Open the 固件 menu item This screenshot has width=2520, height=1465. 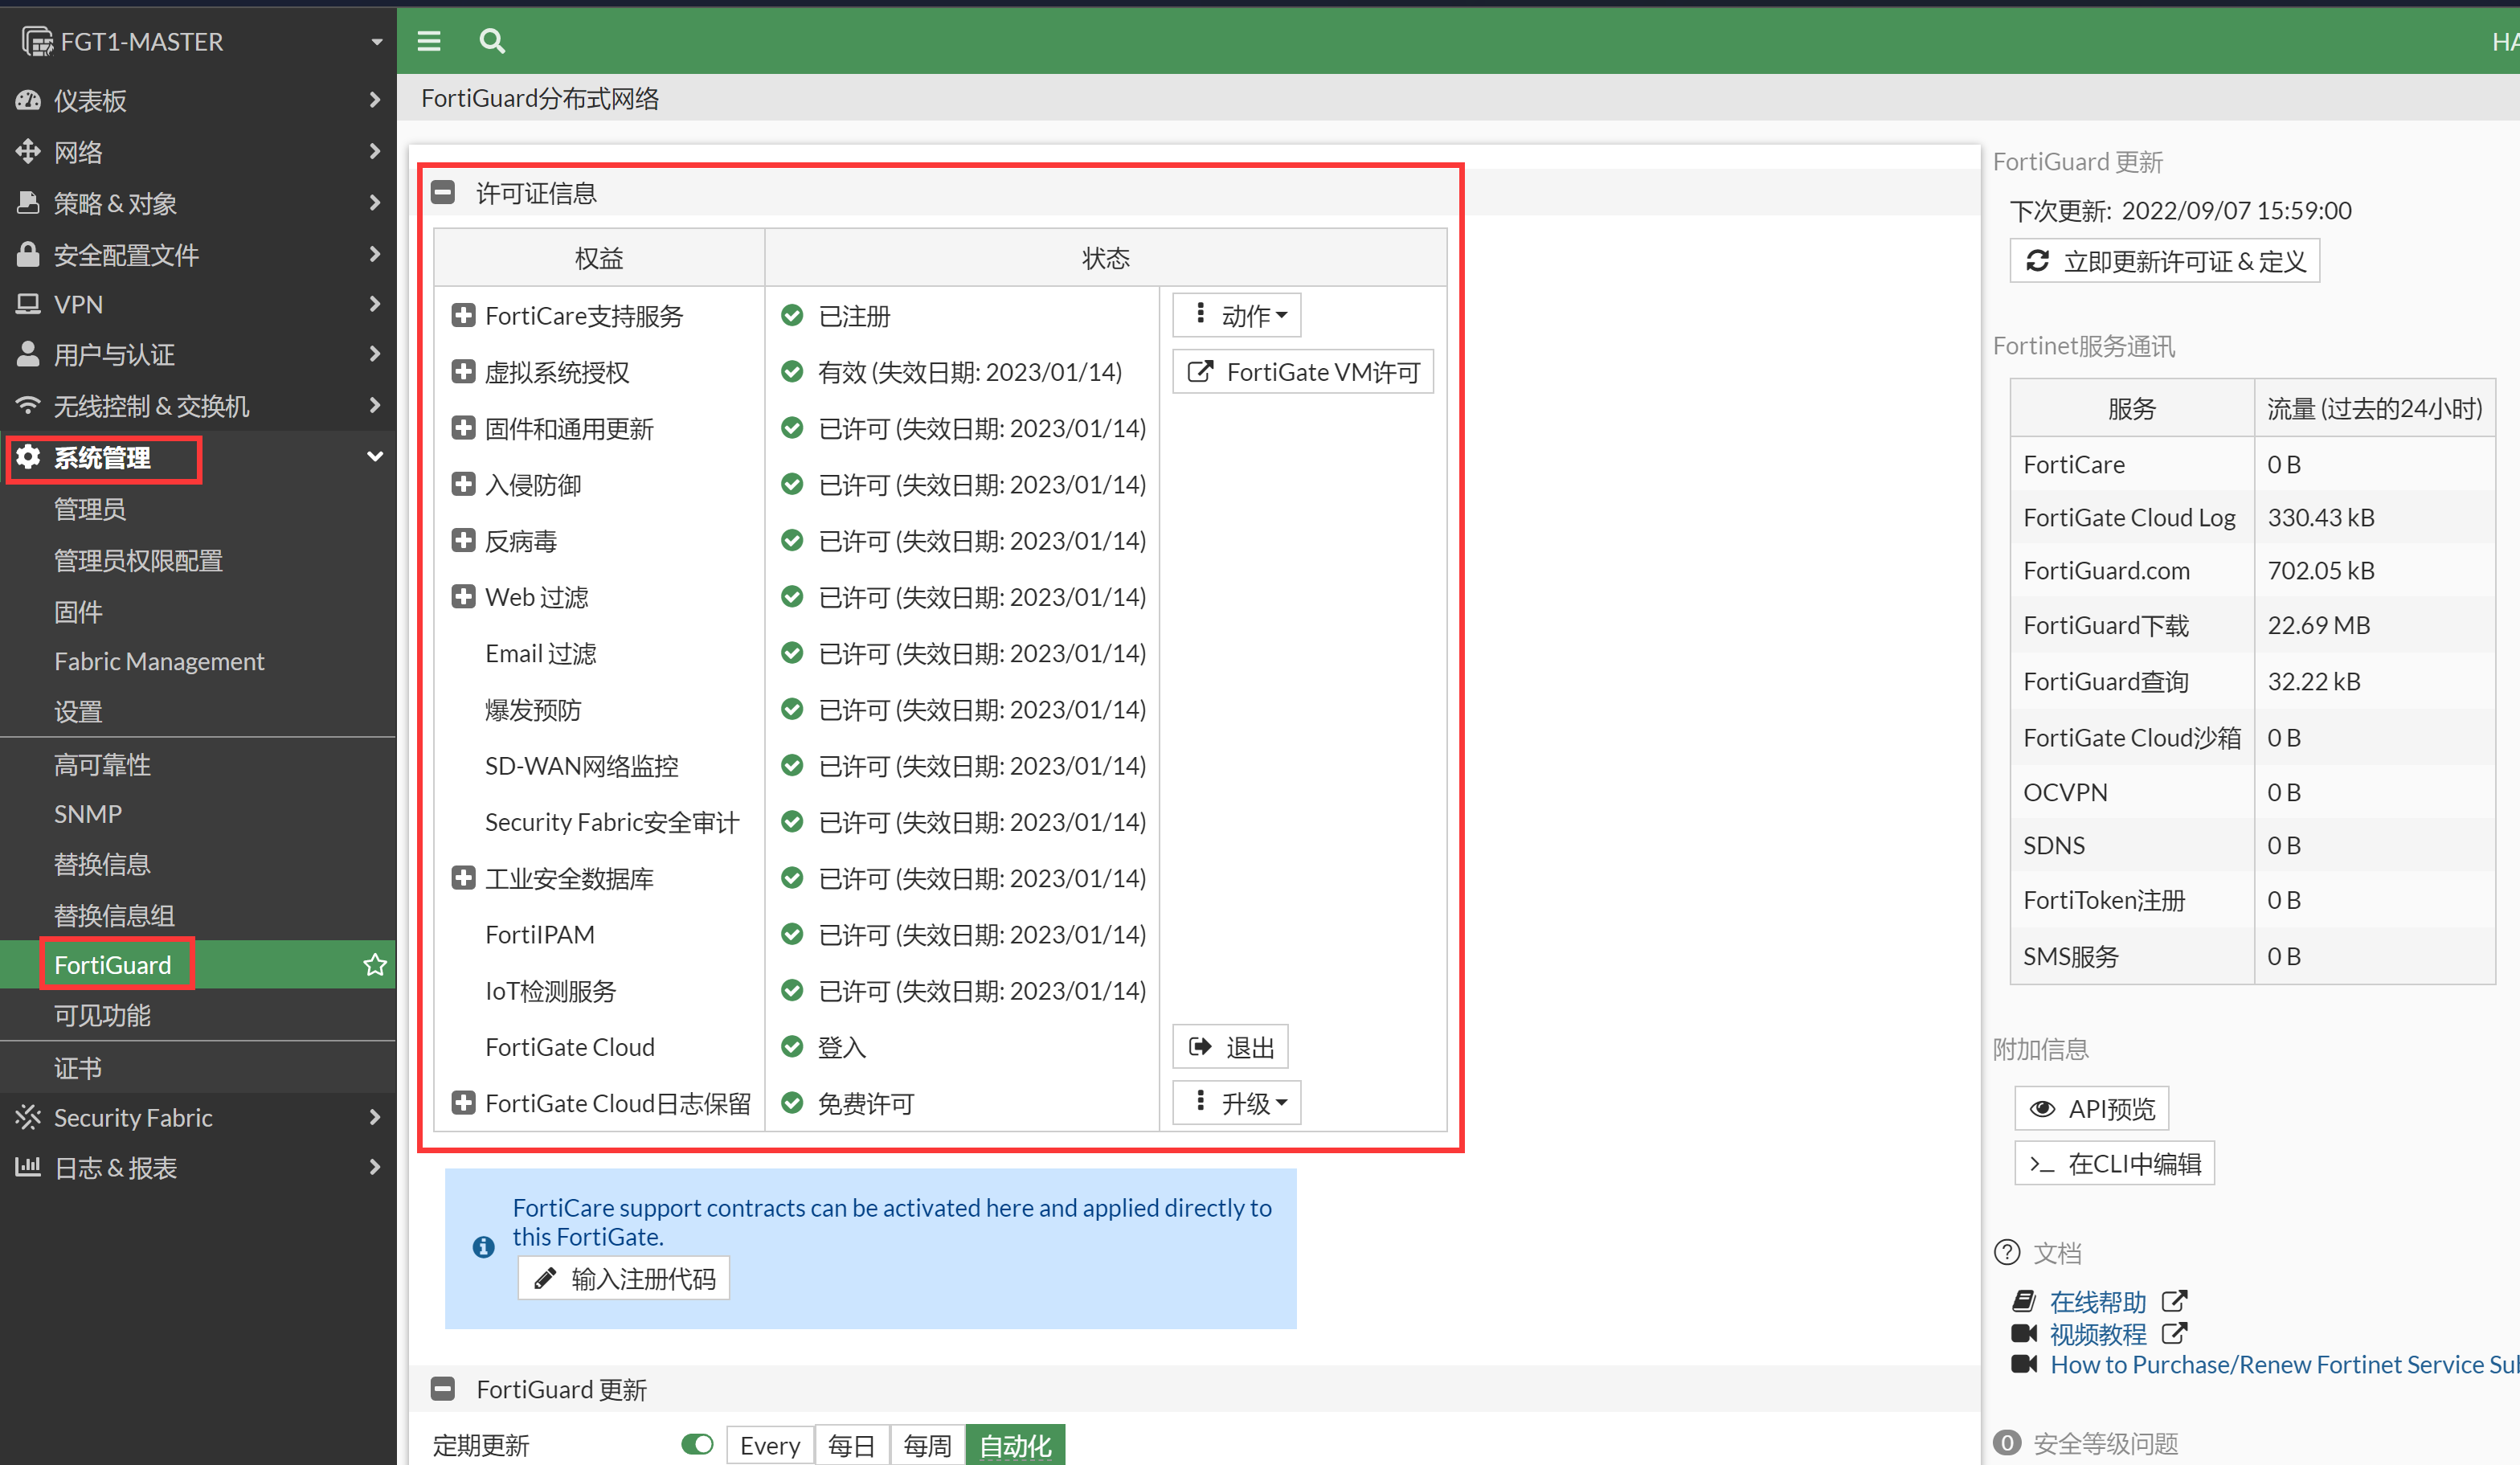click(x=78, y=611)
